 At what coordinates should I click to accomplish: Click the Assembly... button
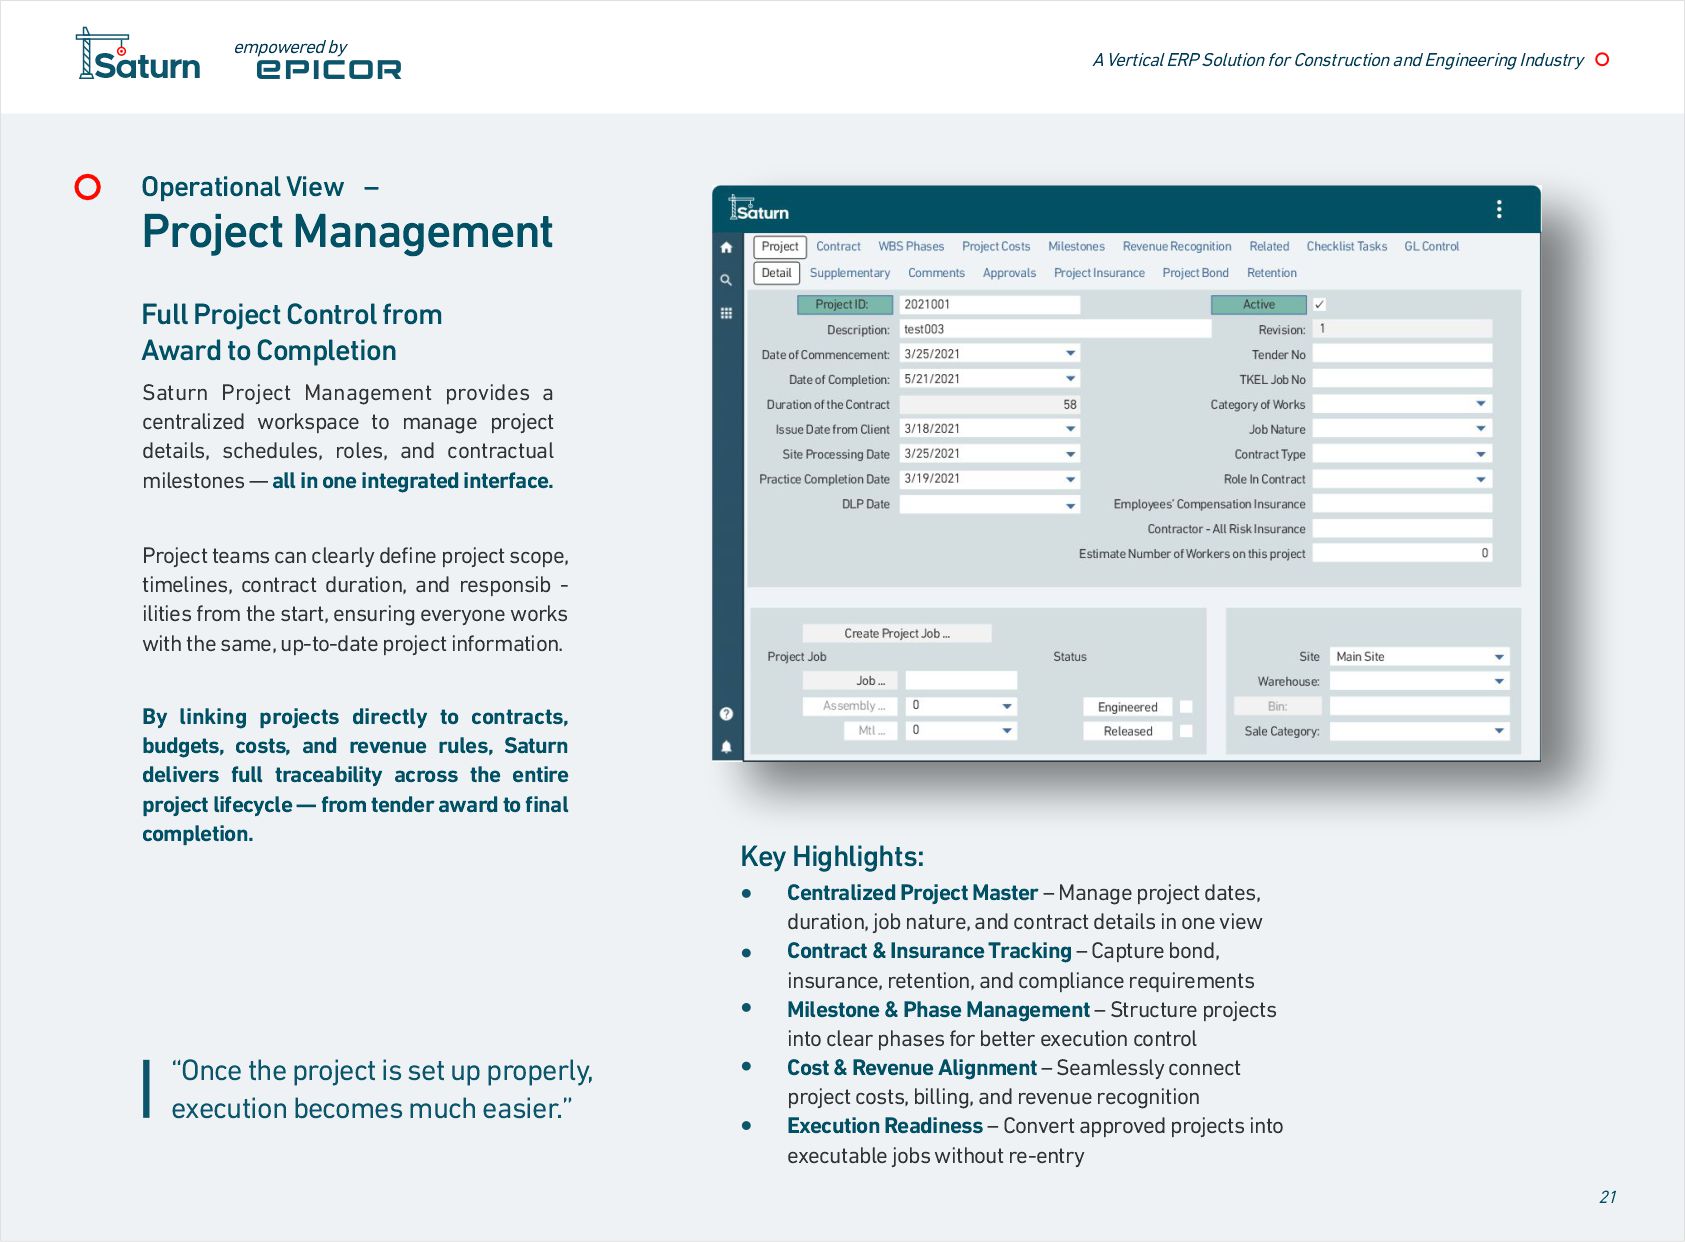pyautogui.click(x=849, y=706)
